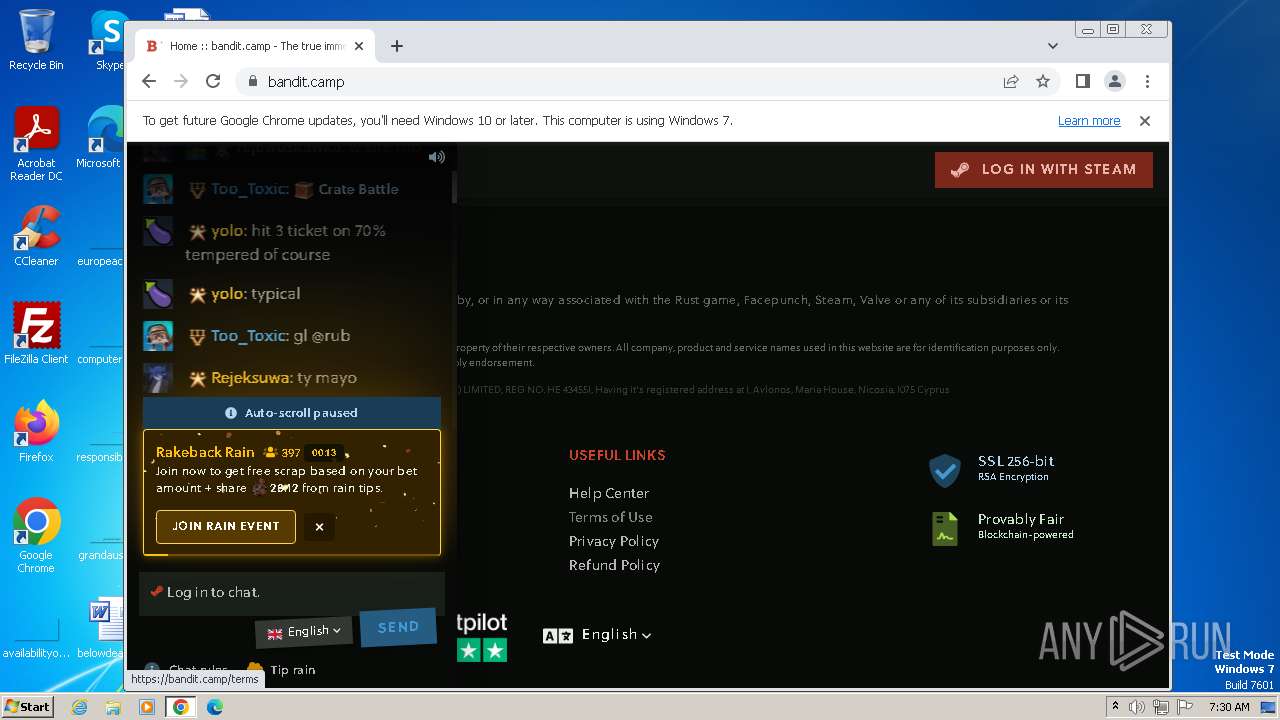1280x720 pixels.
Task: Open Windows Explorer from the taskbar
Action: click(113, 707)
